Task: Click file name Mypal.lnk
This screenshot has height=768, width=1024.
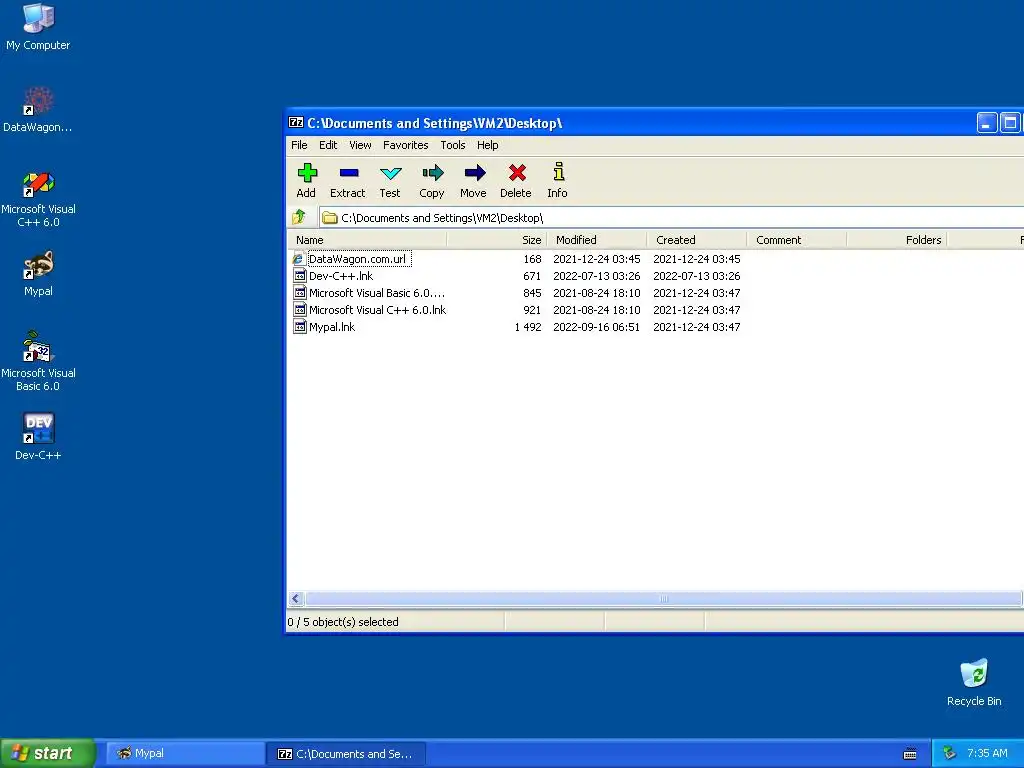Action: pos(332,327)
